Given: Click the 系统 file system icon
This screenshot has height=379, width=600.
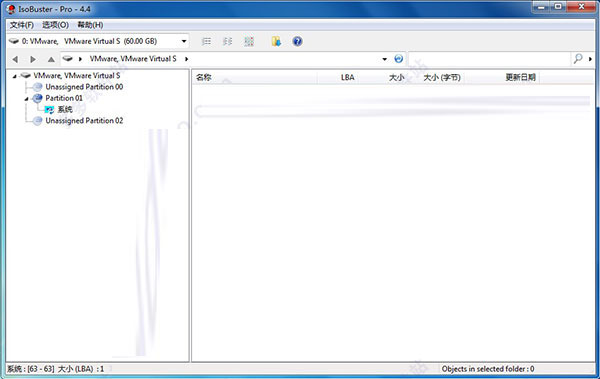Looking at the screenshot, I should [49, 110].
